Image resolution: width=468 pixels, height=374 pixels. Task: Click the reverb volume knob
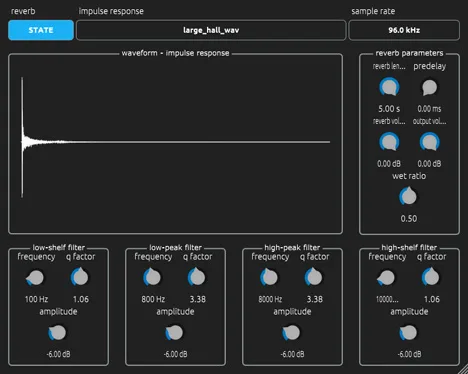pyautogui.click(x=389, y=142)
